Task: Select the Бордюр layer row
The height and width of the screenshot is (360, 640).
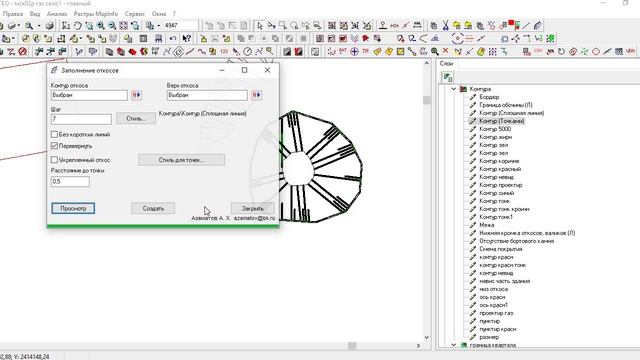Action: 489,97
